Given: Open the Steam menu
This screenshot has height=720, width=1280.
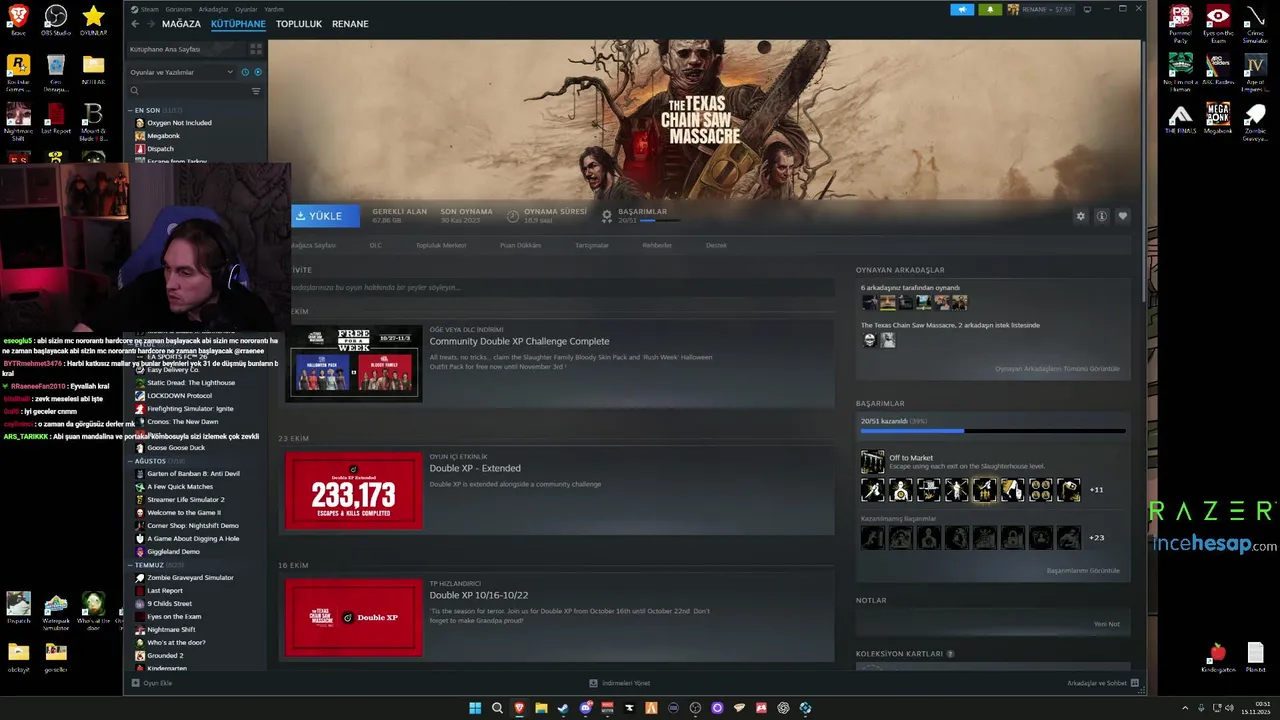Looking at the screenshot, I should [x=145, y=9].
